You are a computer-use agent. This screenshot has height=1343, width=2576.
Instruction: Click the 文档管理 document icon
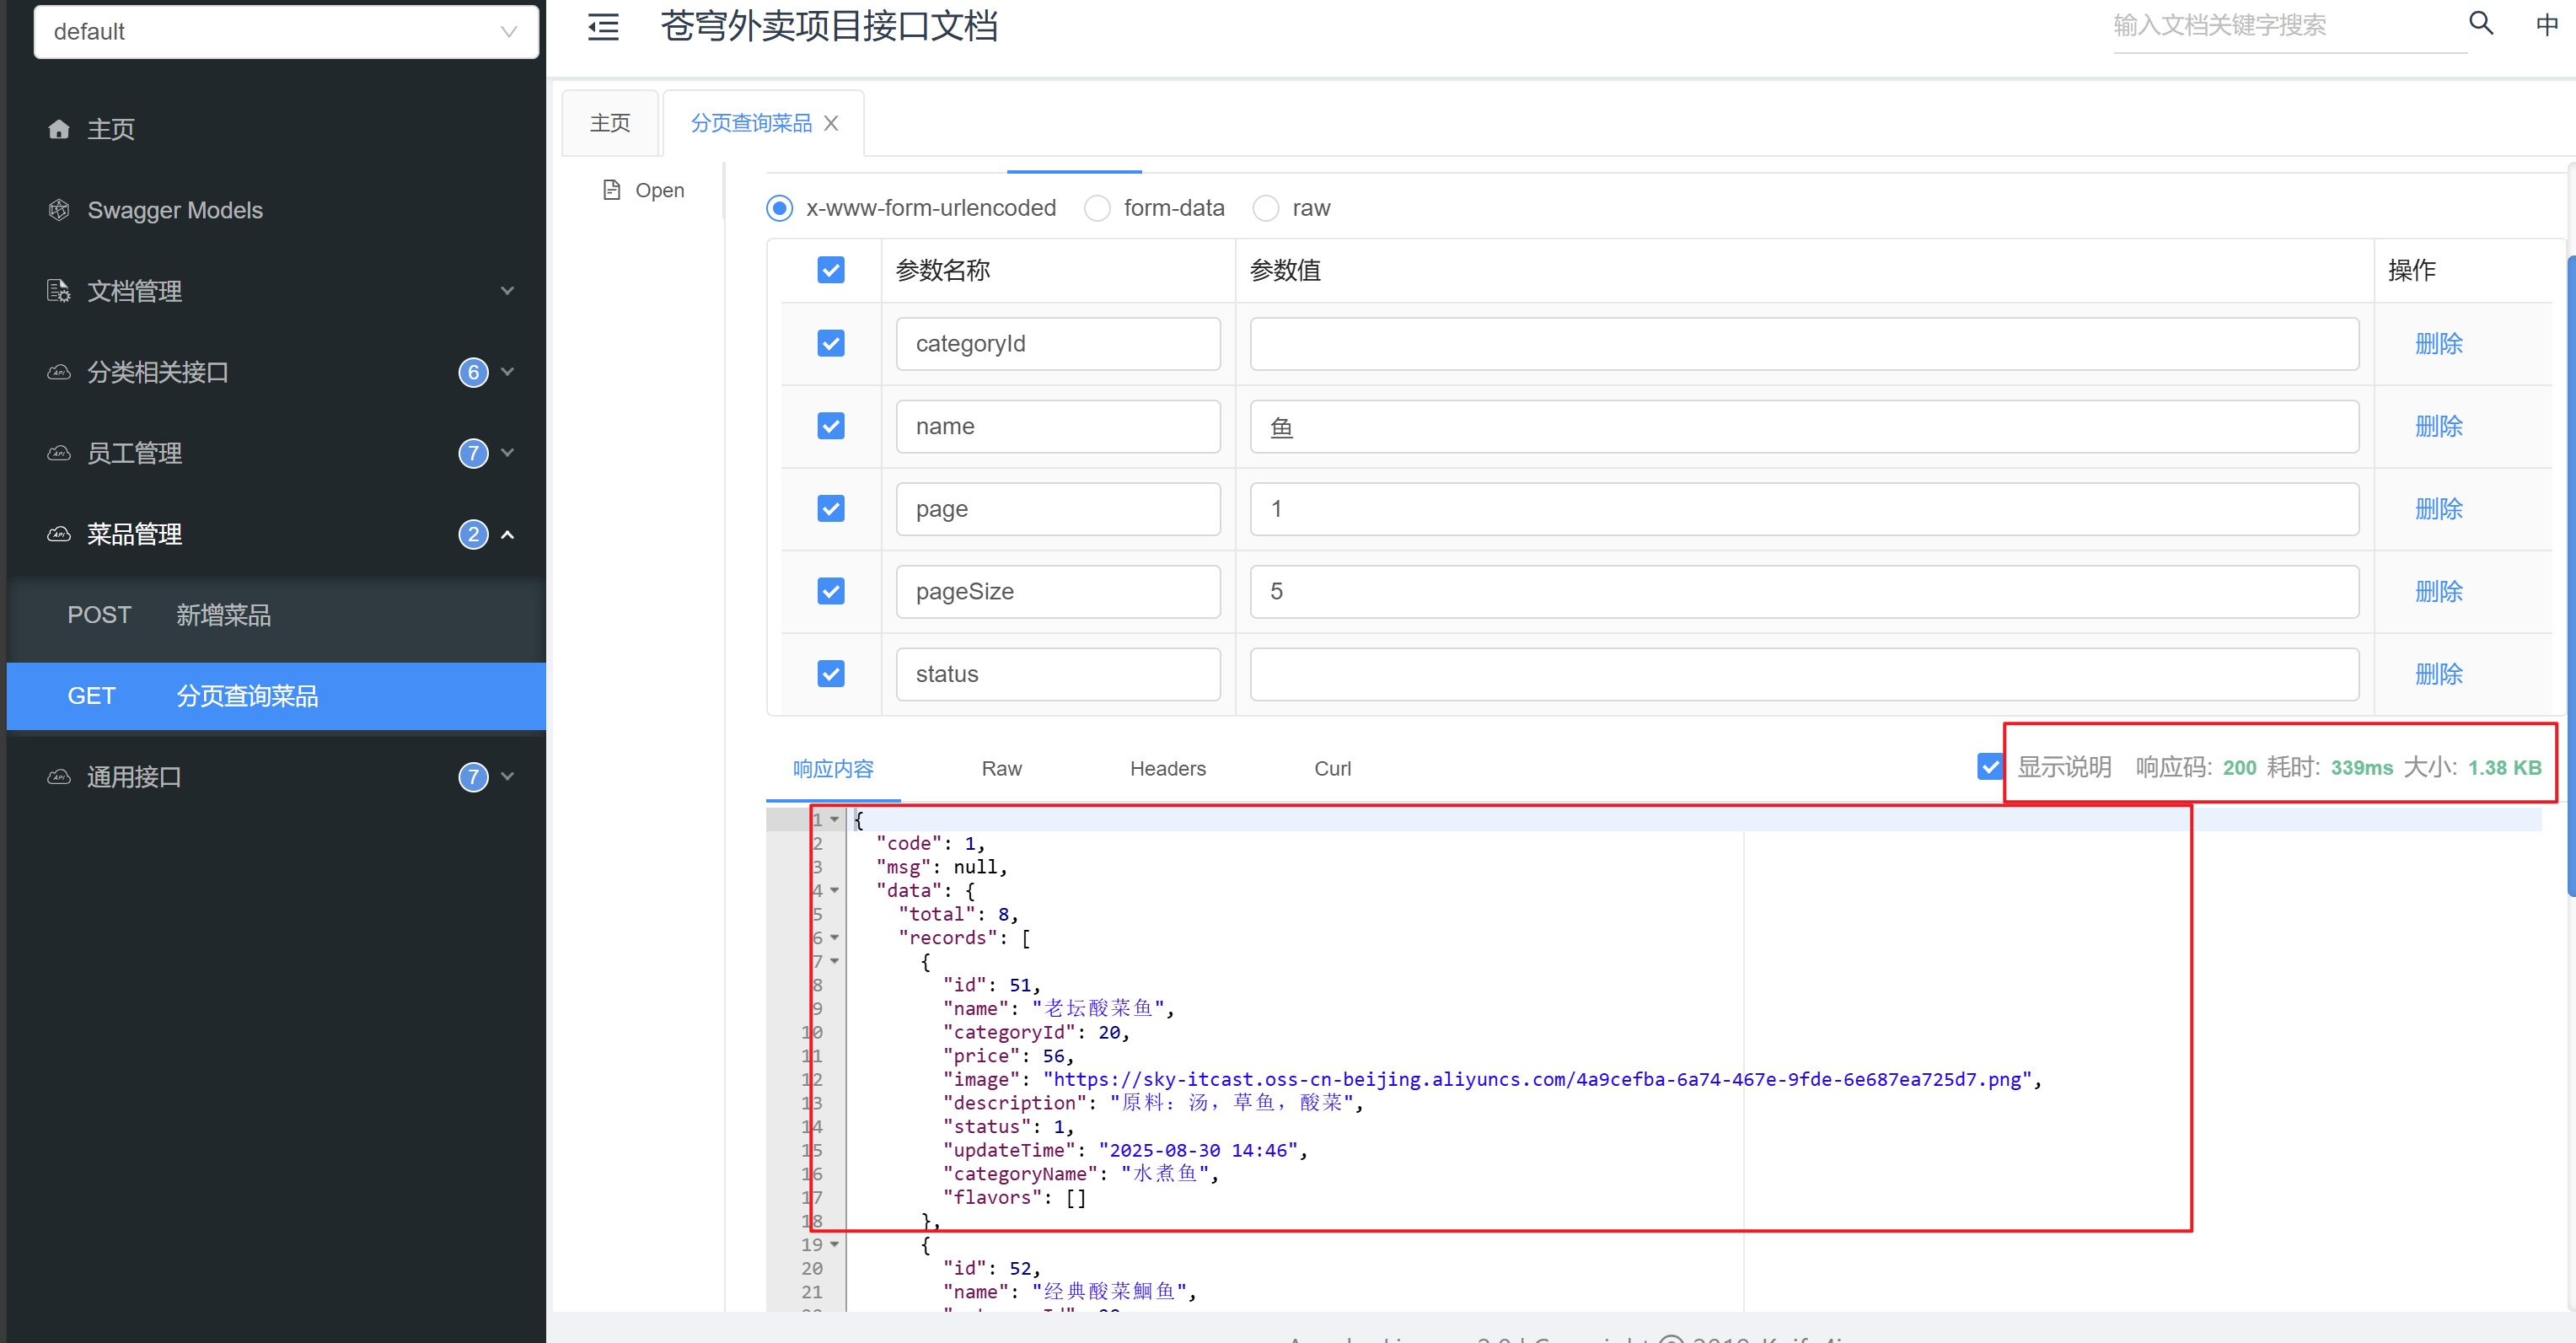[59, 291]
